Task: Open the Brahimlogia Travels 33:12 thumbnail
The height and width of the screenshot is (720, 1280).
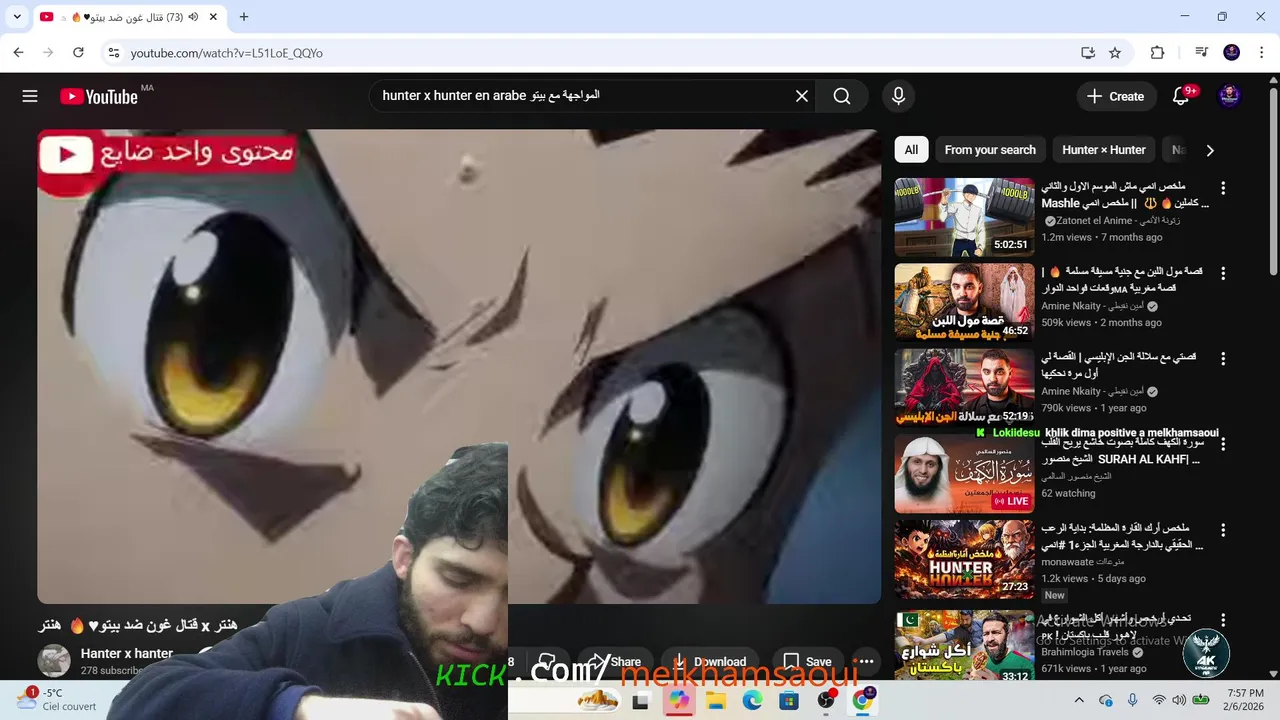Action: coord(964,645)
